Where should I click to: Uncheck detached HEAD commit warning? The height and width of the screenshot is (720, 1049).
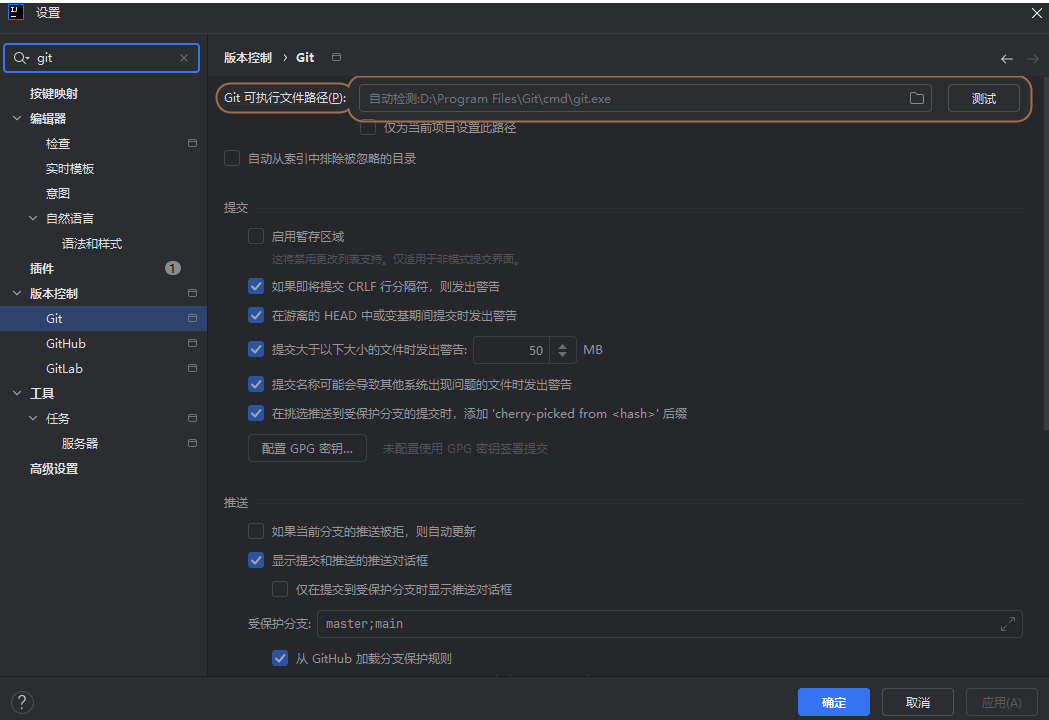(256, 315)
